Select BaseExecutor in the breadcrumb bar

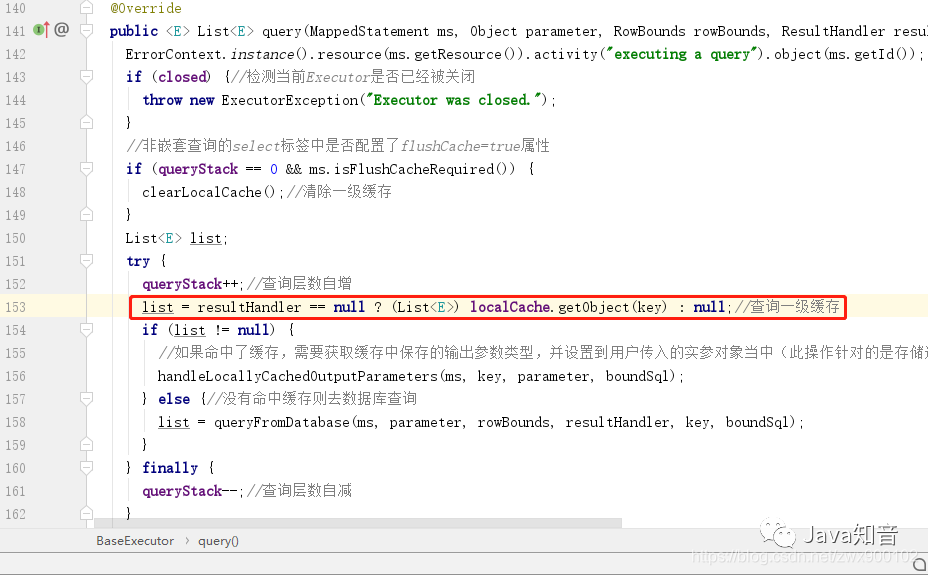[x=135, y=541]
